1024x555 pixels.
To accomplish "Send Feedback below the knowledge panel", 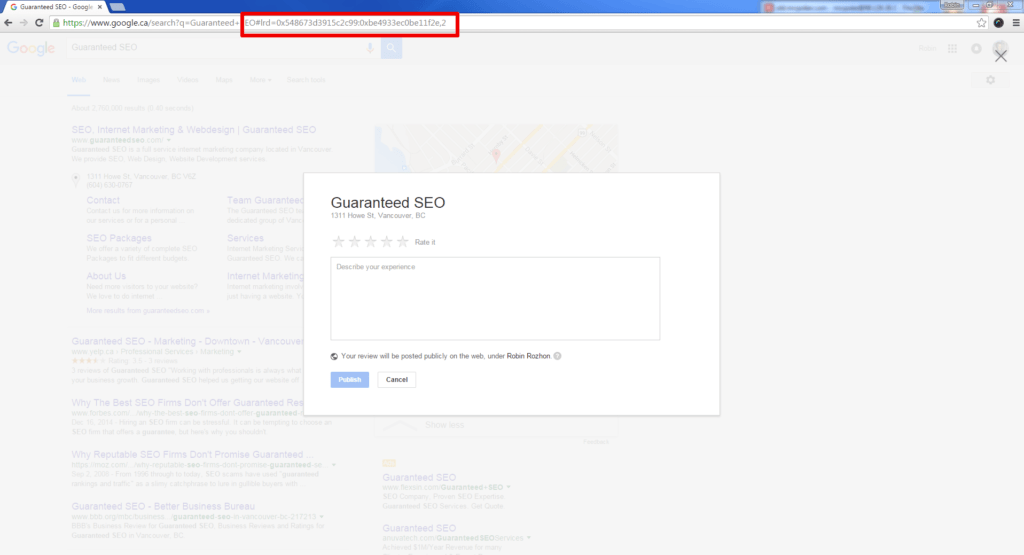I will 596,442.
